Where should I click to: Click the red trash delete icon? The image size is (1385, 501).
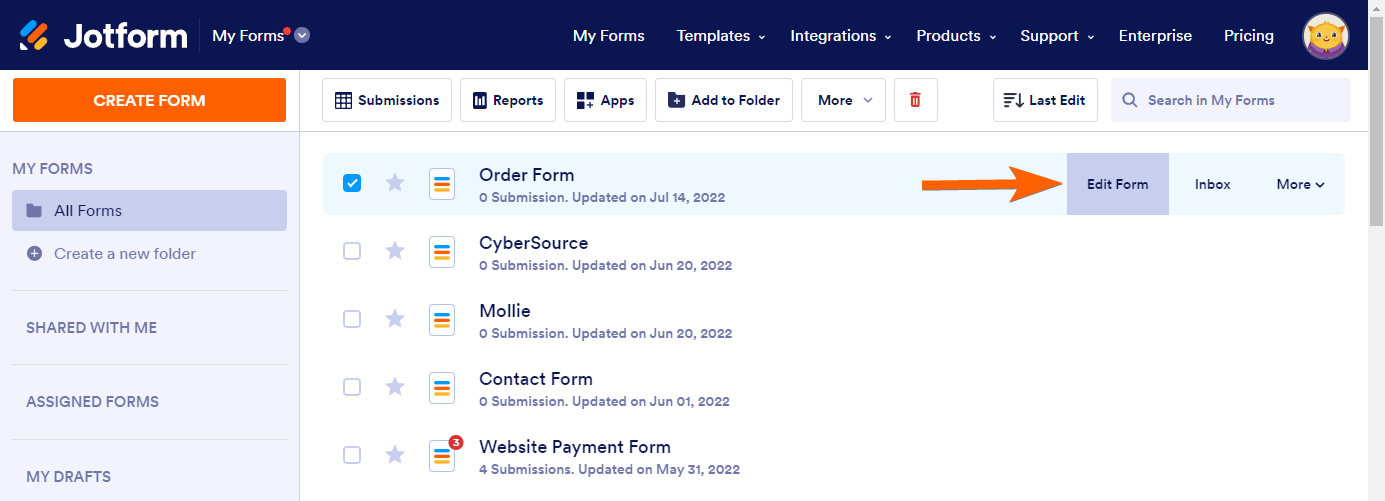pyautogui.click(x=915, y=100)
